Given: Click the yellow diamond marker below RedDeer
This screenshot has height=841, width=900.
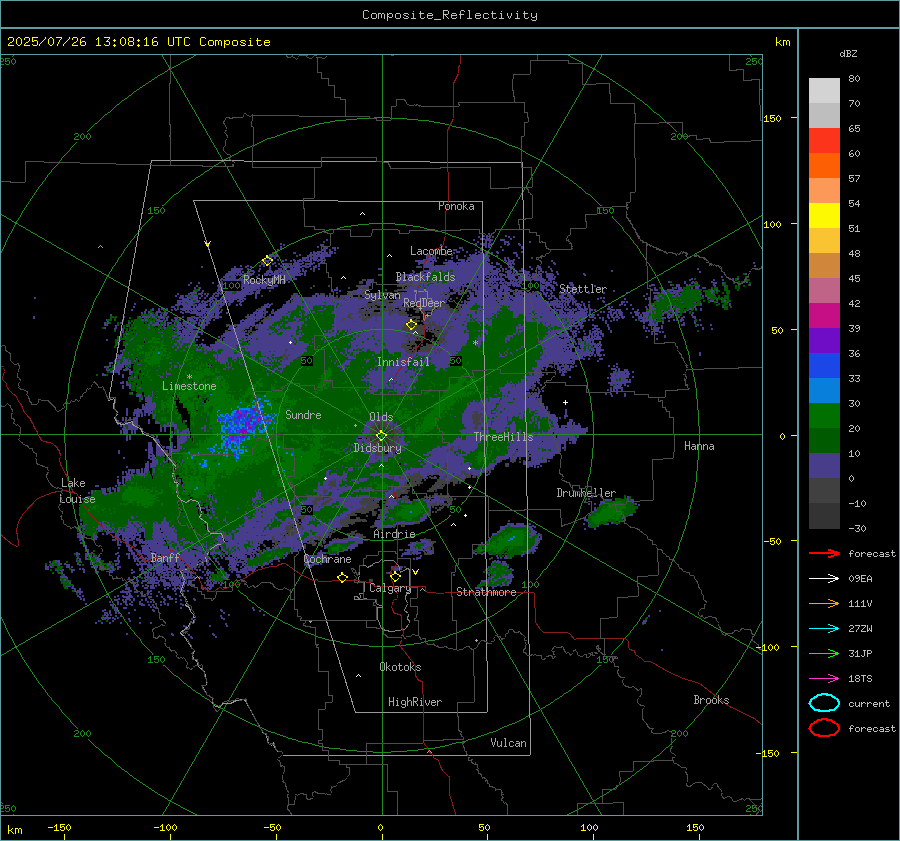Looking at the screenshot, I should (411, 325).
